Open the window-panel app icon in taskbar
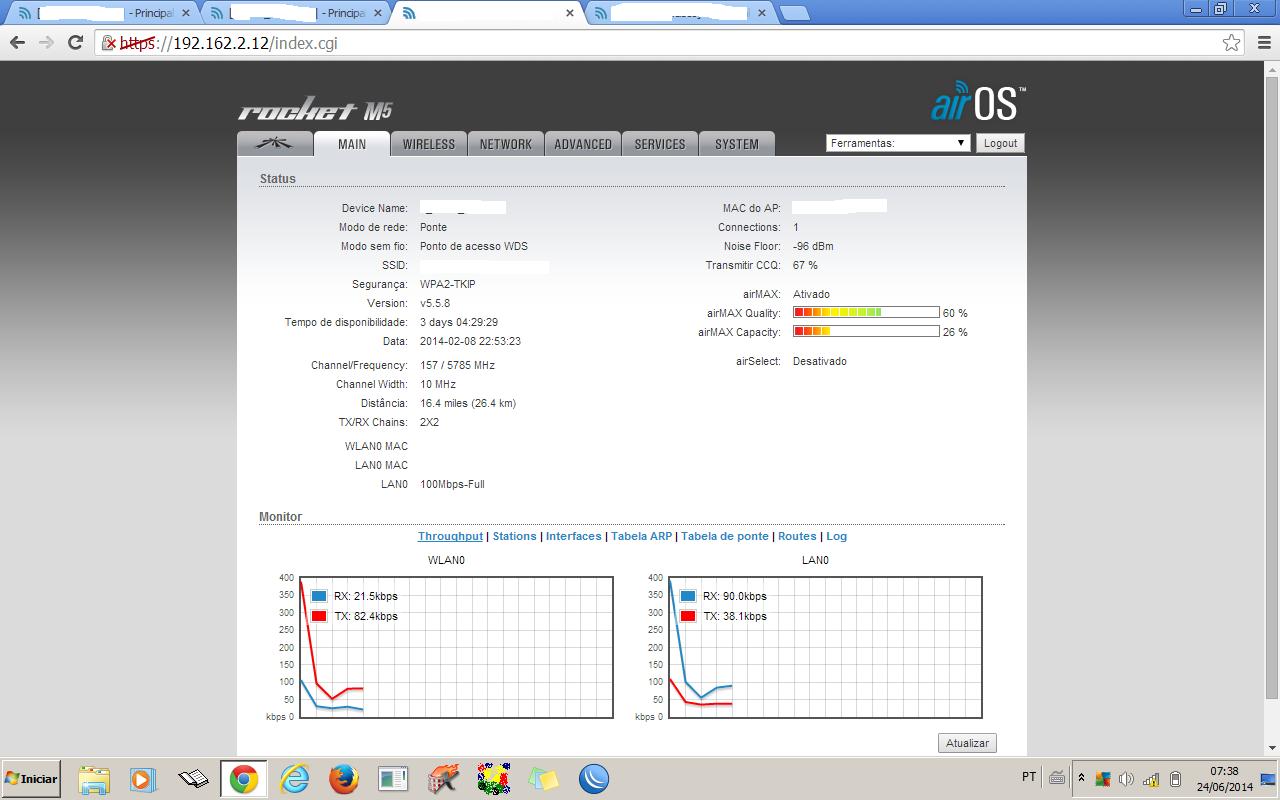The width and height of the screenshot is (1280, 800). click(x=394, y=778)
